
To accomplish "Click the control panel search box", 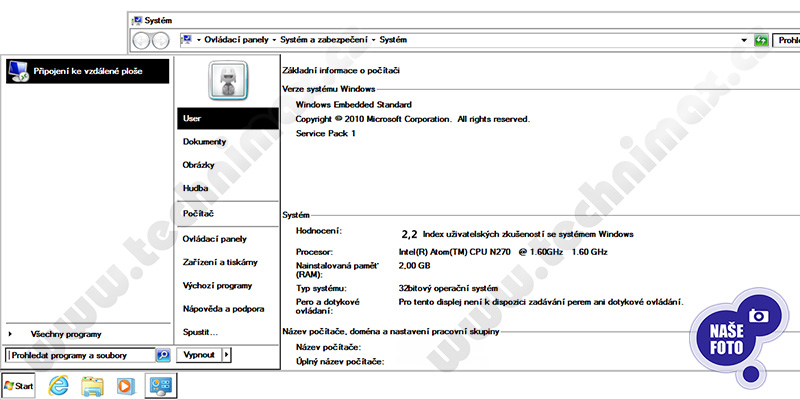I will [x=786, y=40].
